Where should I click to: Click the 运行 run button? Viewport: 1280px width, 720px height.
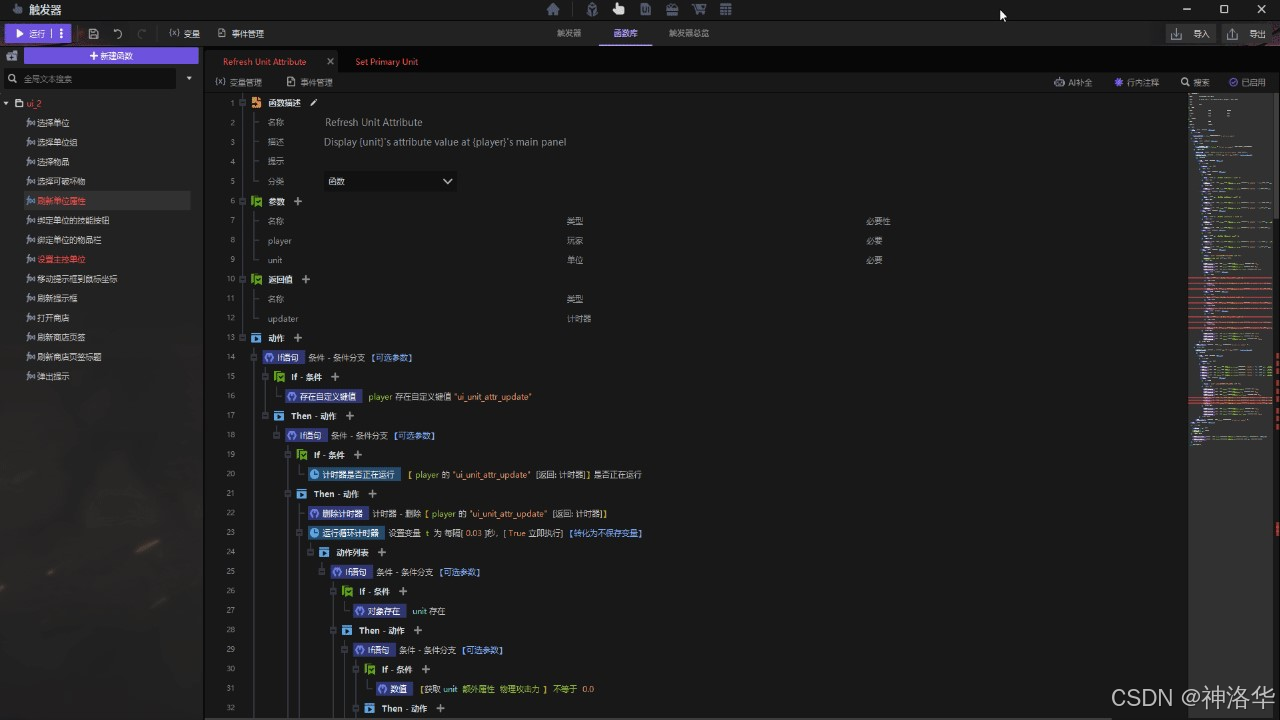tap(29, 33)
